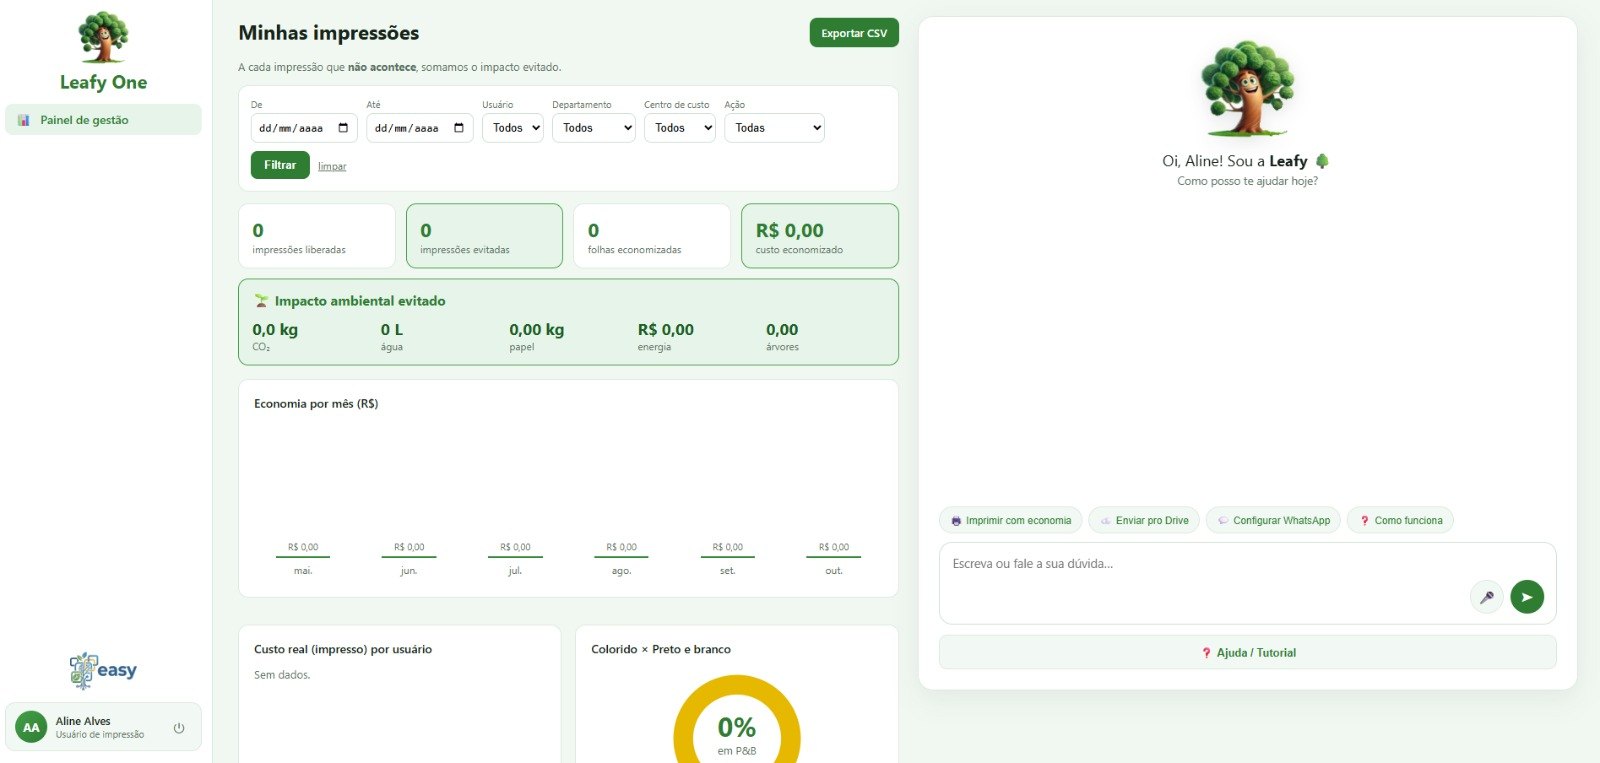
Task: Click the logout power icon beside Aline Alves
Action: pyautogui.click(x=179, y=728)
